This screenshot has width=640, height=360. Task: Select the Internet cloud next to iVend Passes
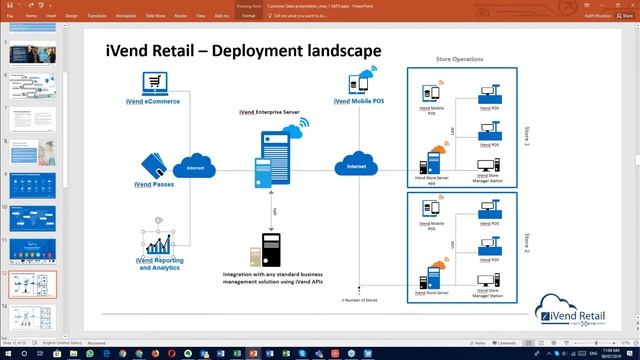(194, 166)
